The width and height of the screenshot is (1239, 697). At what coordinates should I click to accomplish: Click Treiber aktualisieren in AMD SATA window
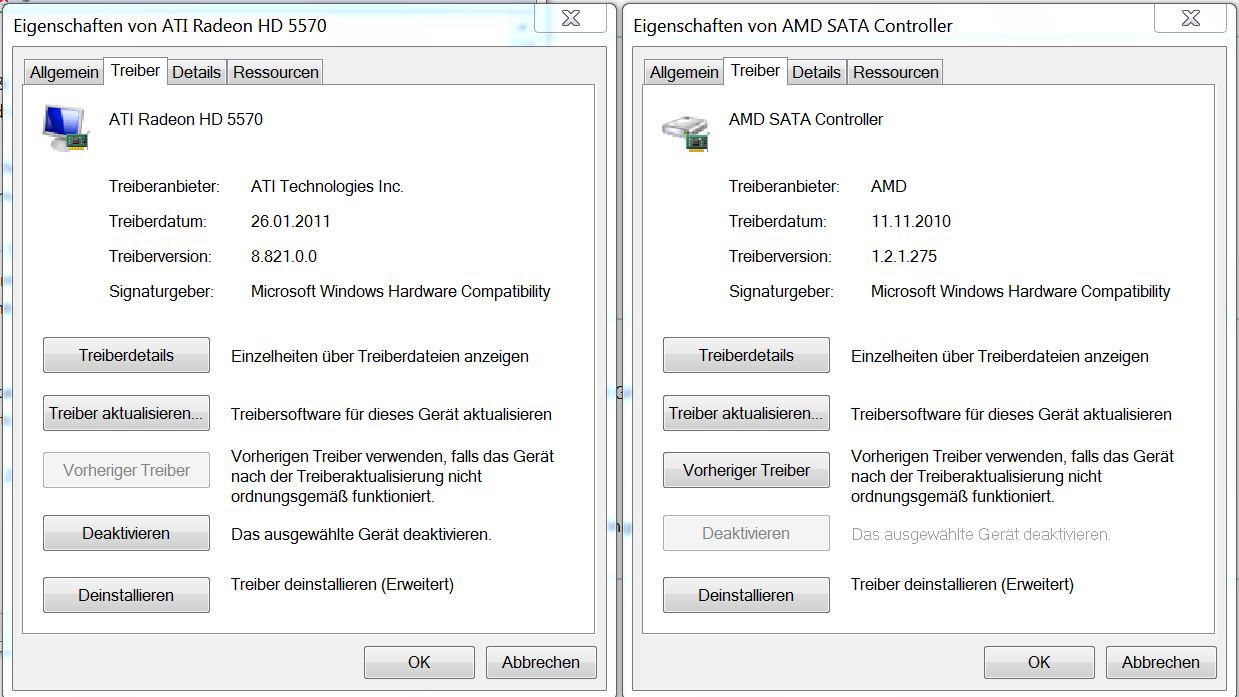click(x=746, y=413)
